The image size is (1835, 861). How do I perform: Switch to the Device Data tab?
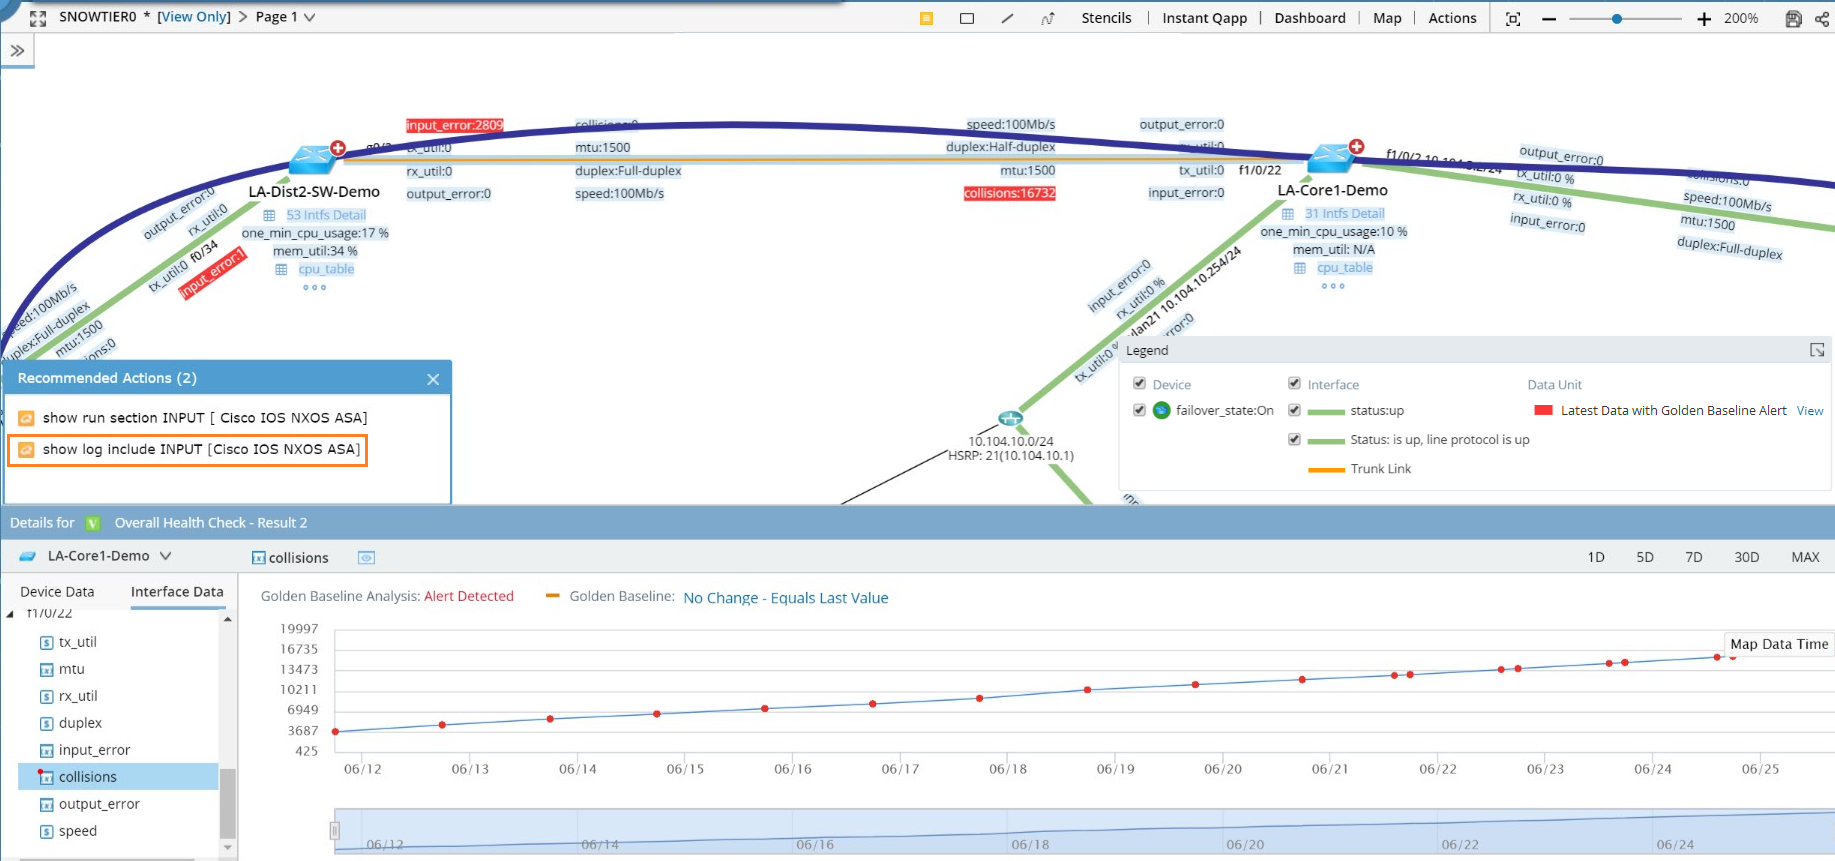(57, 592)
